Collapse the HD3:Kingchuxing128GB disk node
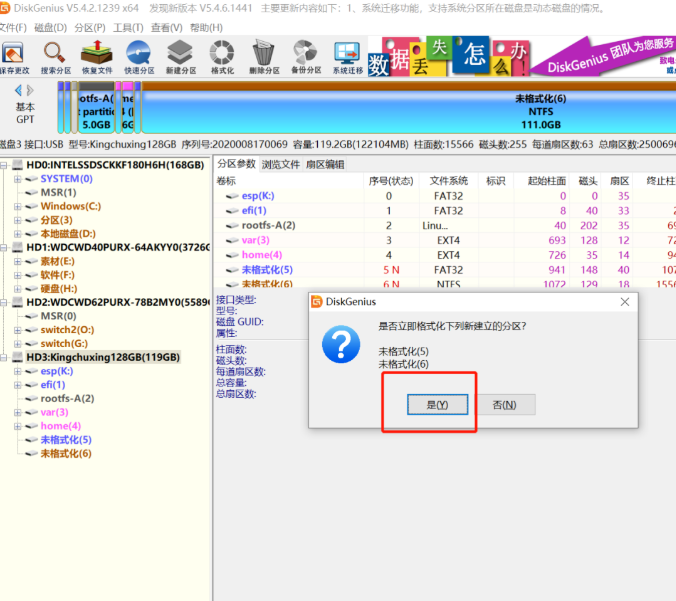This screenshot has height=601, width=676. tap(4, 357)
